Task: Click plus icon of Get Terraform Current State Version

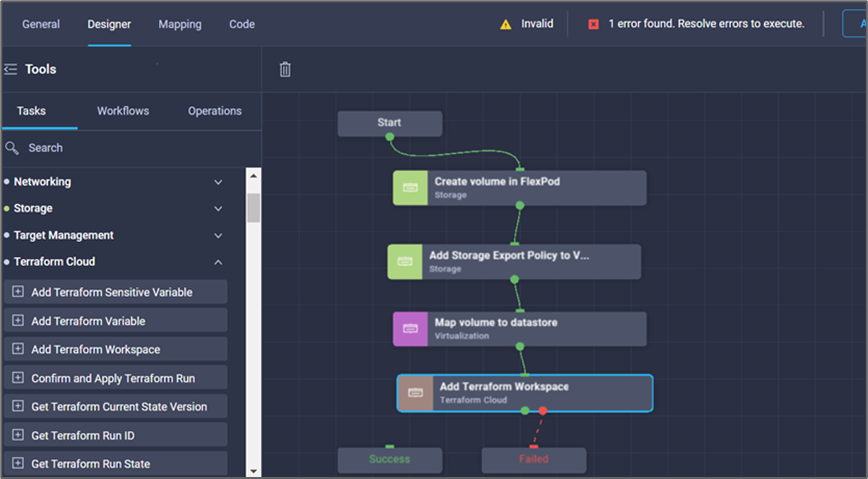Action: (18, 406)
